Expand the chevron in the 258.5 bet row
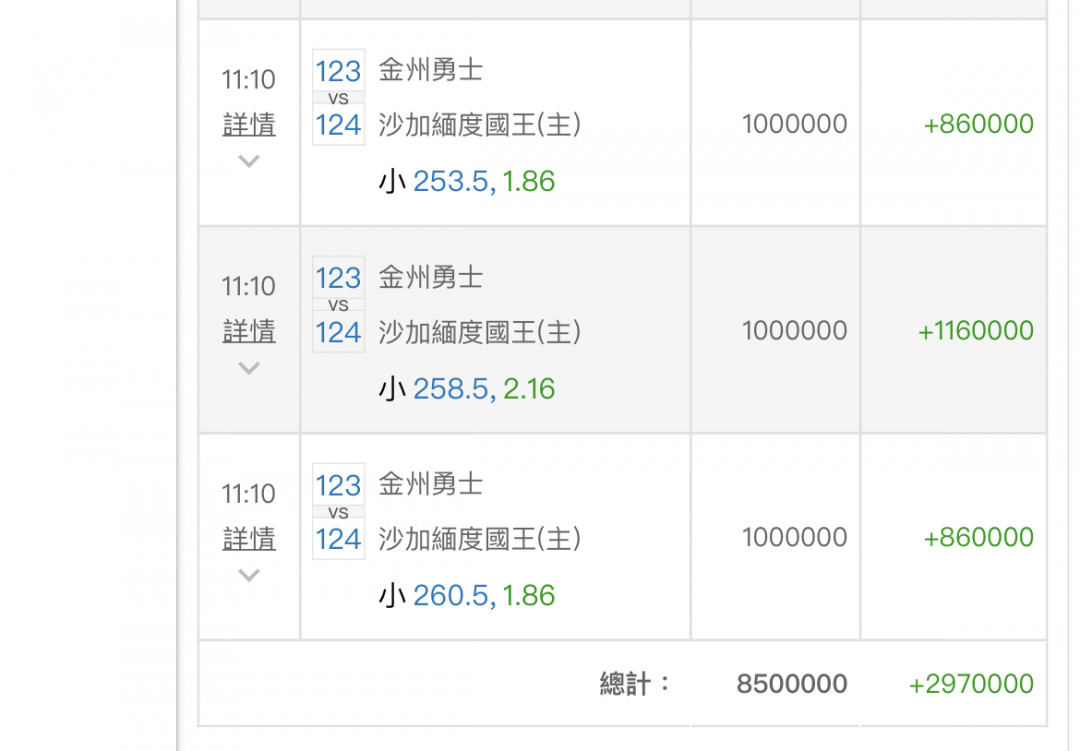Viewport: 1080px width, 751px height. pyautogui.click(x=249, y=368)
